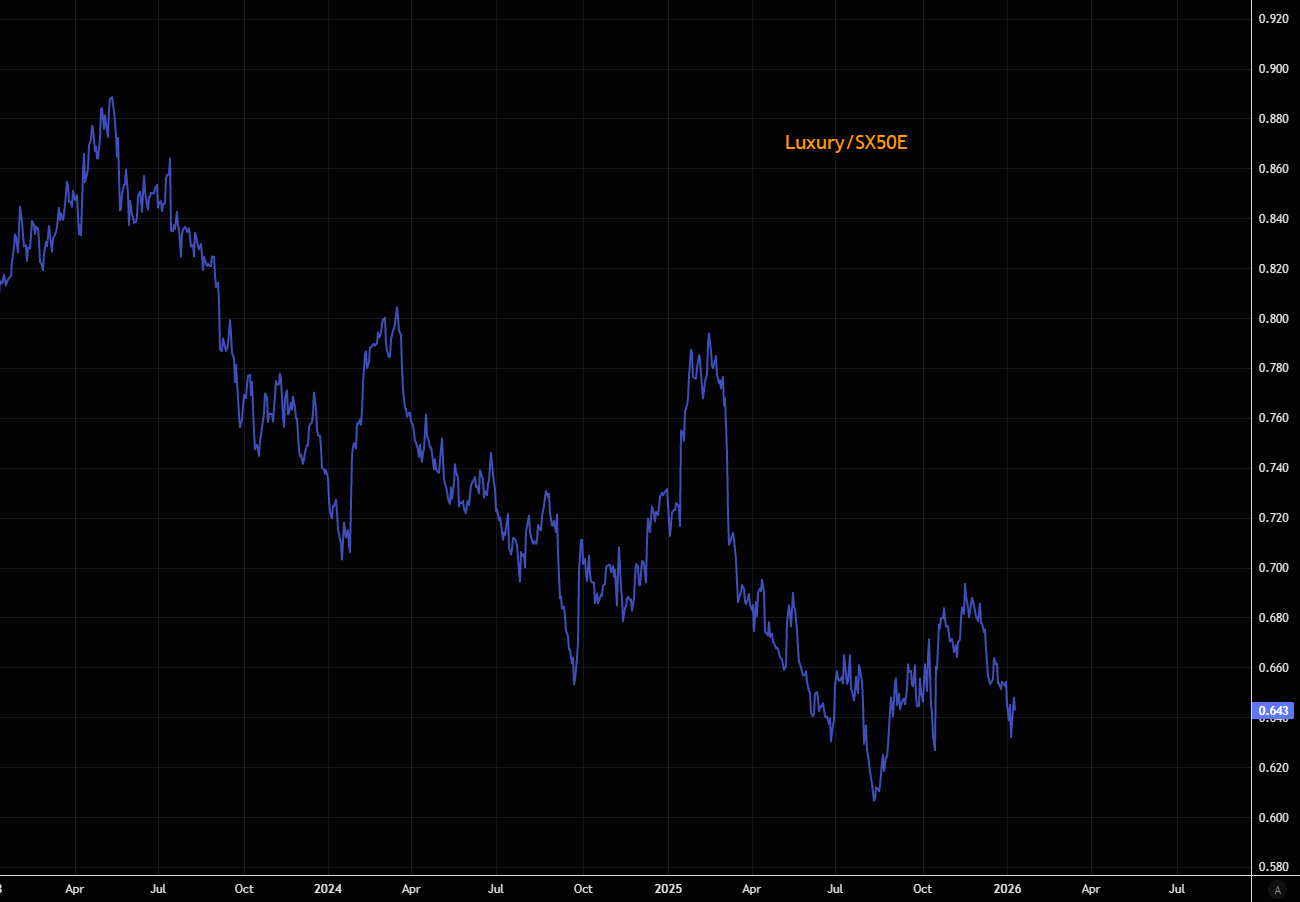The width and height of the screenshot is (1300, 902).
Task: Click the 0.700 price axis label
Action: point(1273,568)
